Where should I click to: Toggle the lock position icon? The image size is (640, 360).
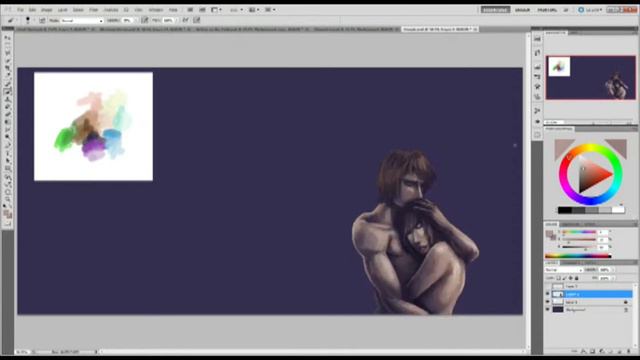(571, 278)
